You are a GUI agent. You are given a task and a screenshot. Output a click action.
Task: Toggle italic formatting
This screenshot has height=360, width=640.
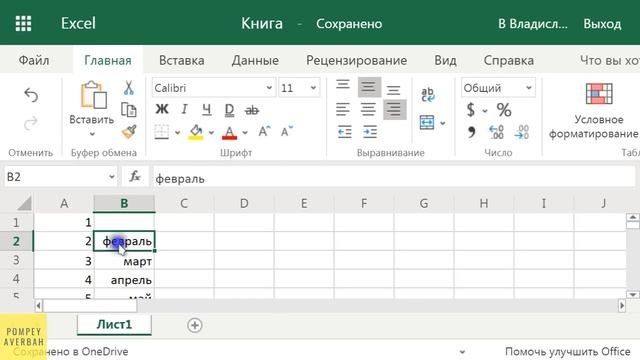(184, 109)
